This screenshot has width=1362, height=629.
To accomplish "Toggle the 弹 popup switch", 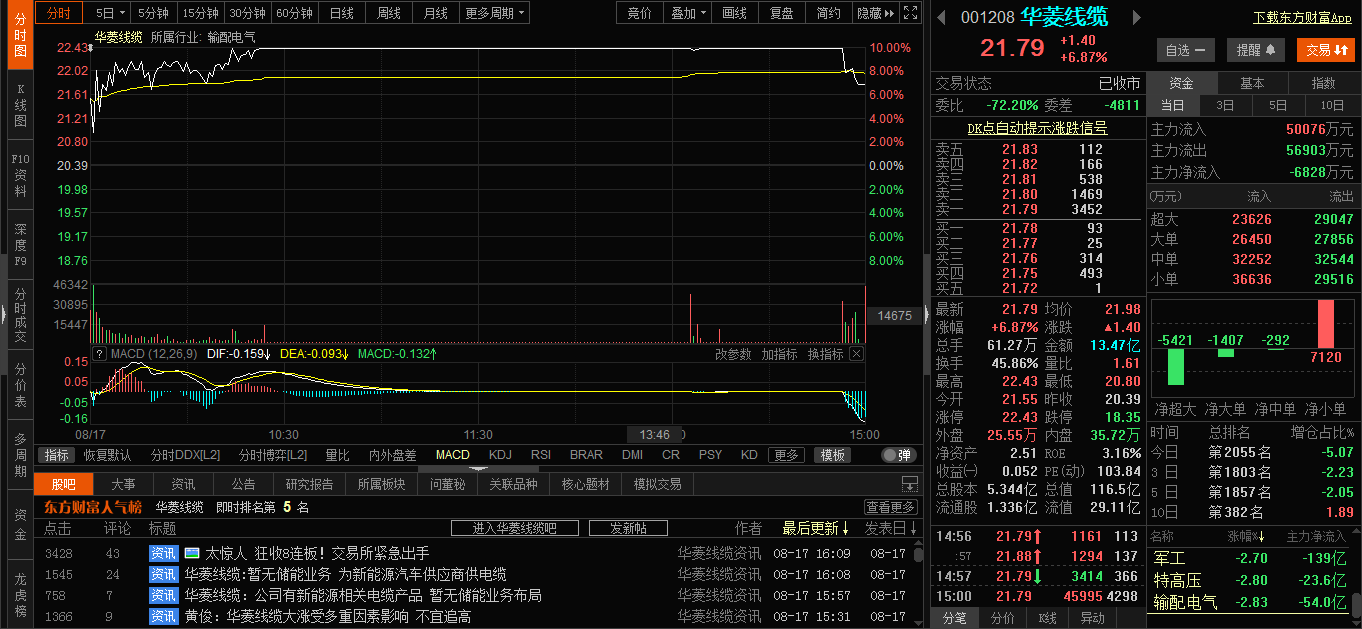I will pyautogui.click(x=899, y=455).
